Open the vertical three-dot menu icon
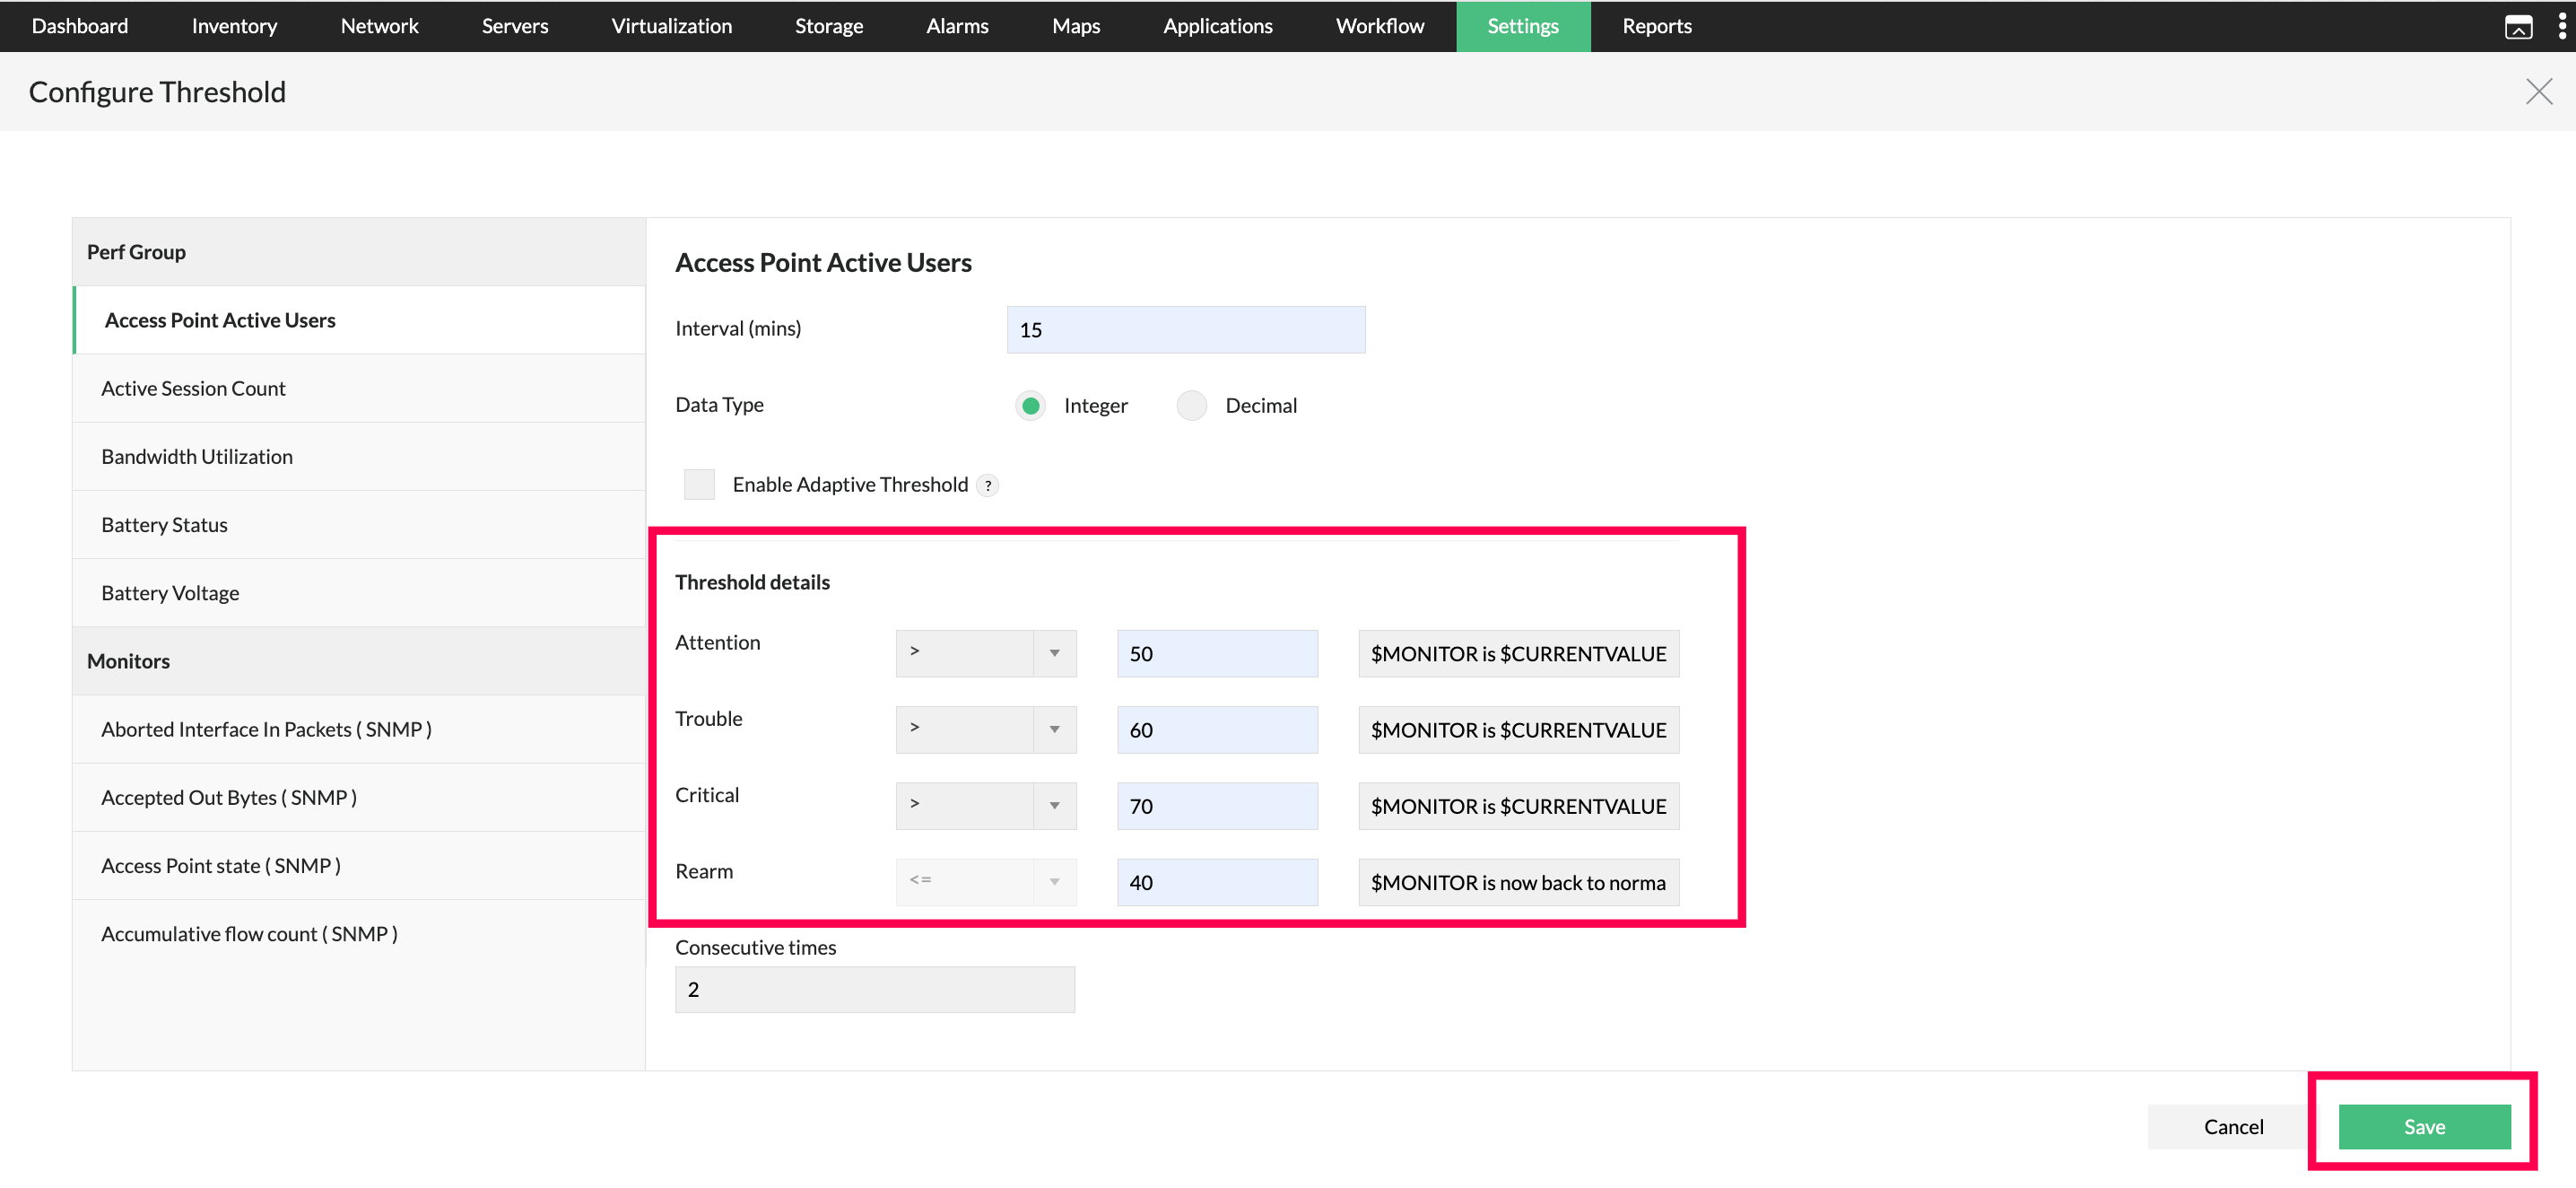The height and width of the screenshot is (1188, 2576). (x=2561, y=27)
